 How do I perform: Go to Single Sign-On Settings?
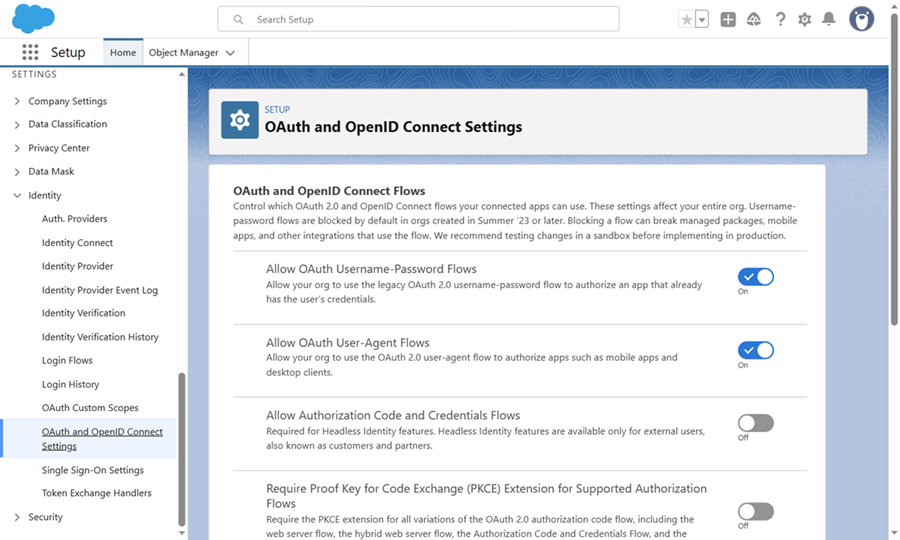click(x=92, y=470)
